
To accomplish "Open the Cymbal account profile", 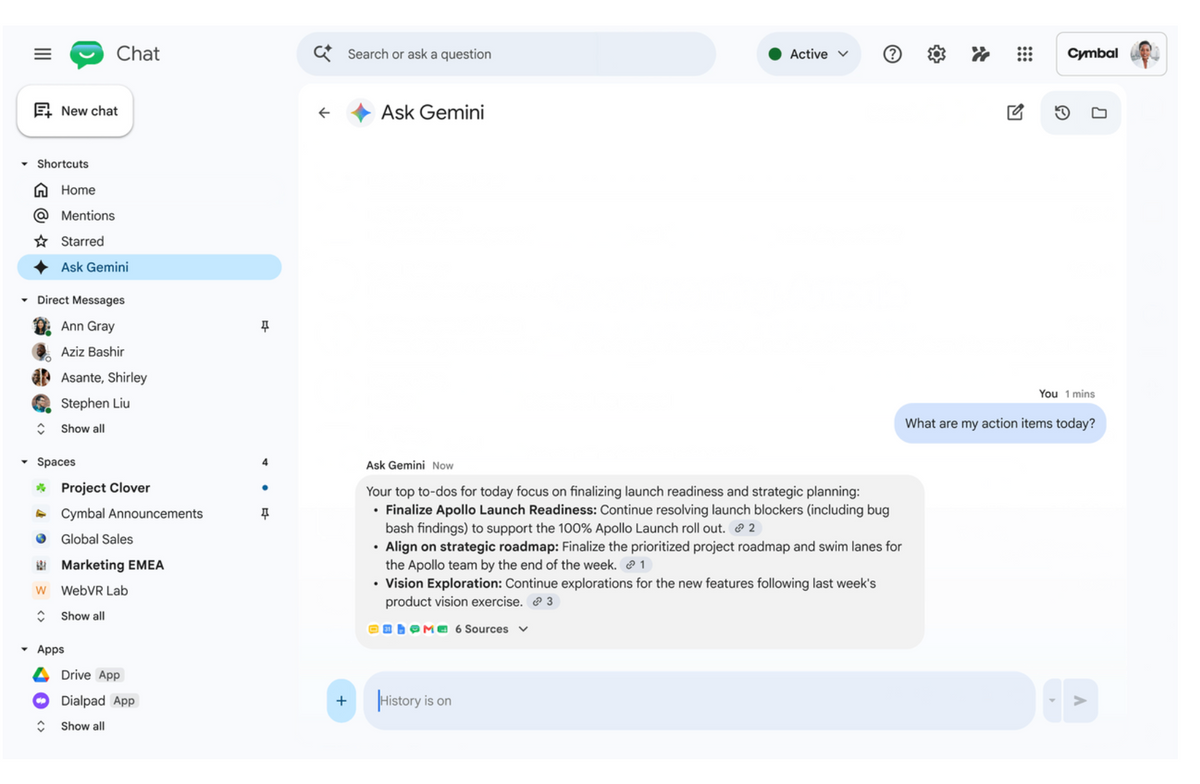I will click(x=1111, y=54).
